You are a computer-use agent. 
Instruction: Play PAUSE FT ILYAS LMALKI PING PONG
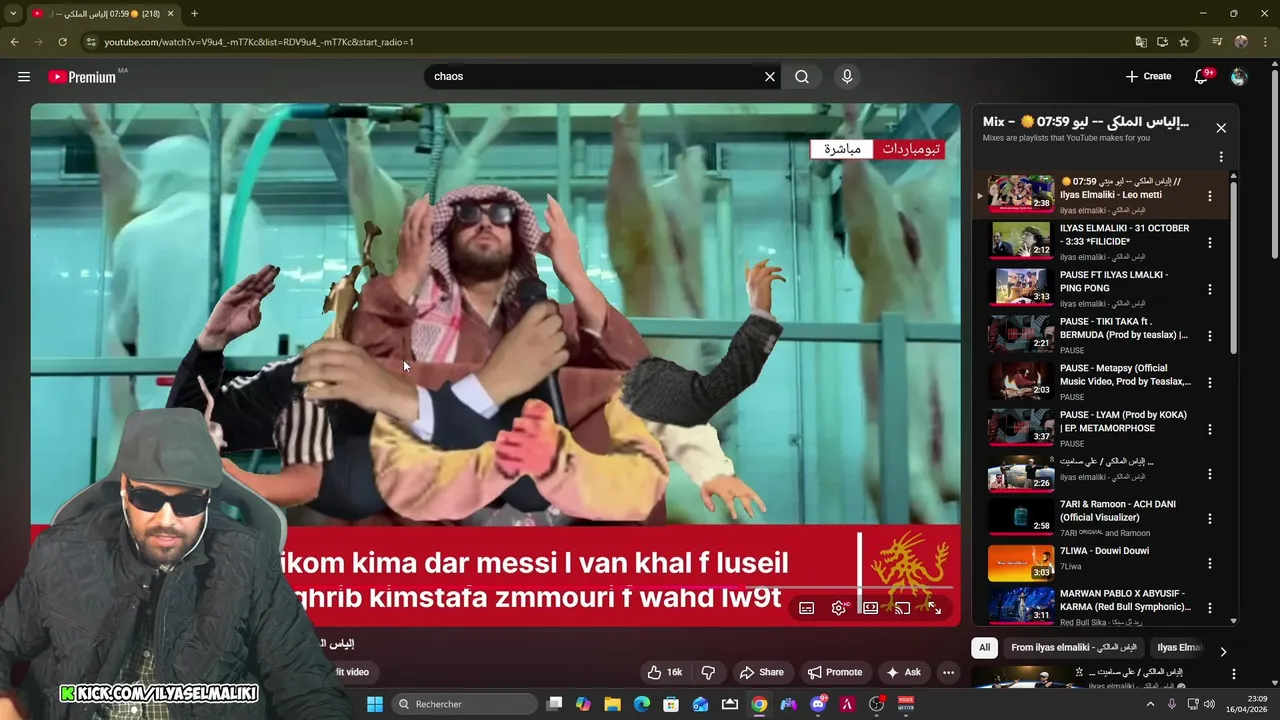click(1021, 287)
